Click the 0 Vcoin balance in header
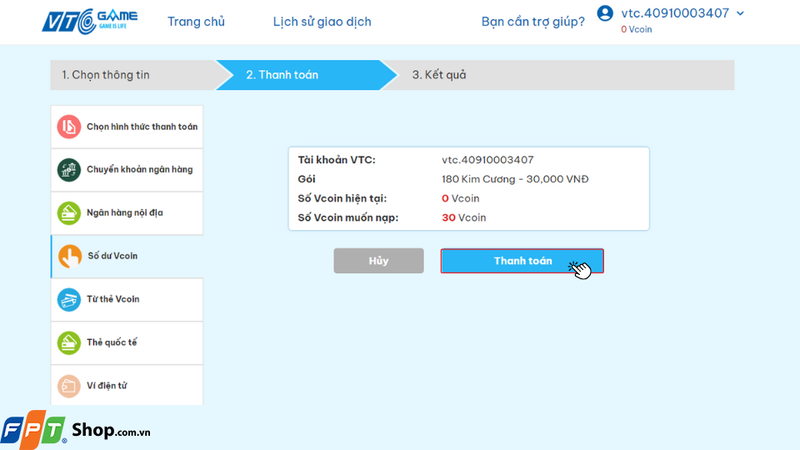Viewport: 800px width, 450px height. coord(636,30)
